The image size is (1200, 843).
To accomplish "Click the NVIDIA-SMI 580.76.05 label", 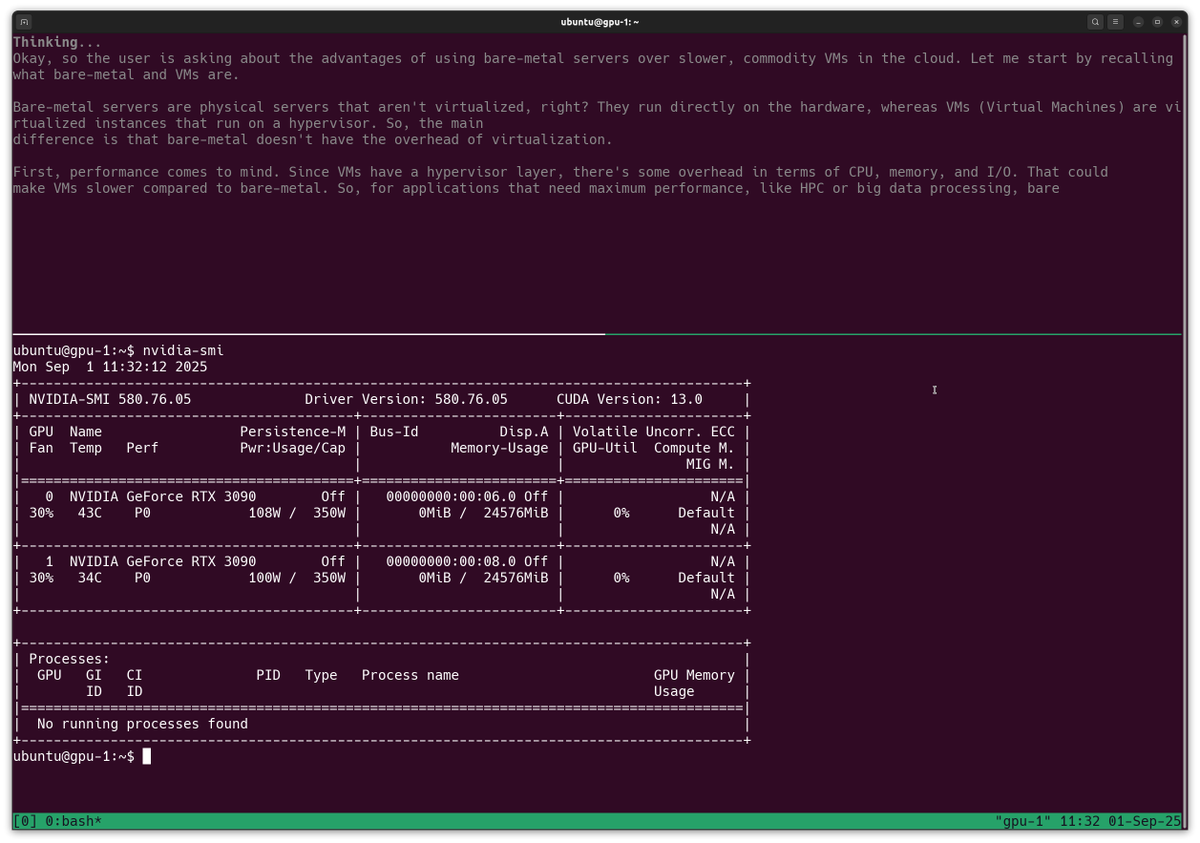I will tap(110, 399).
